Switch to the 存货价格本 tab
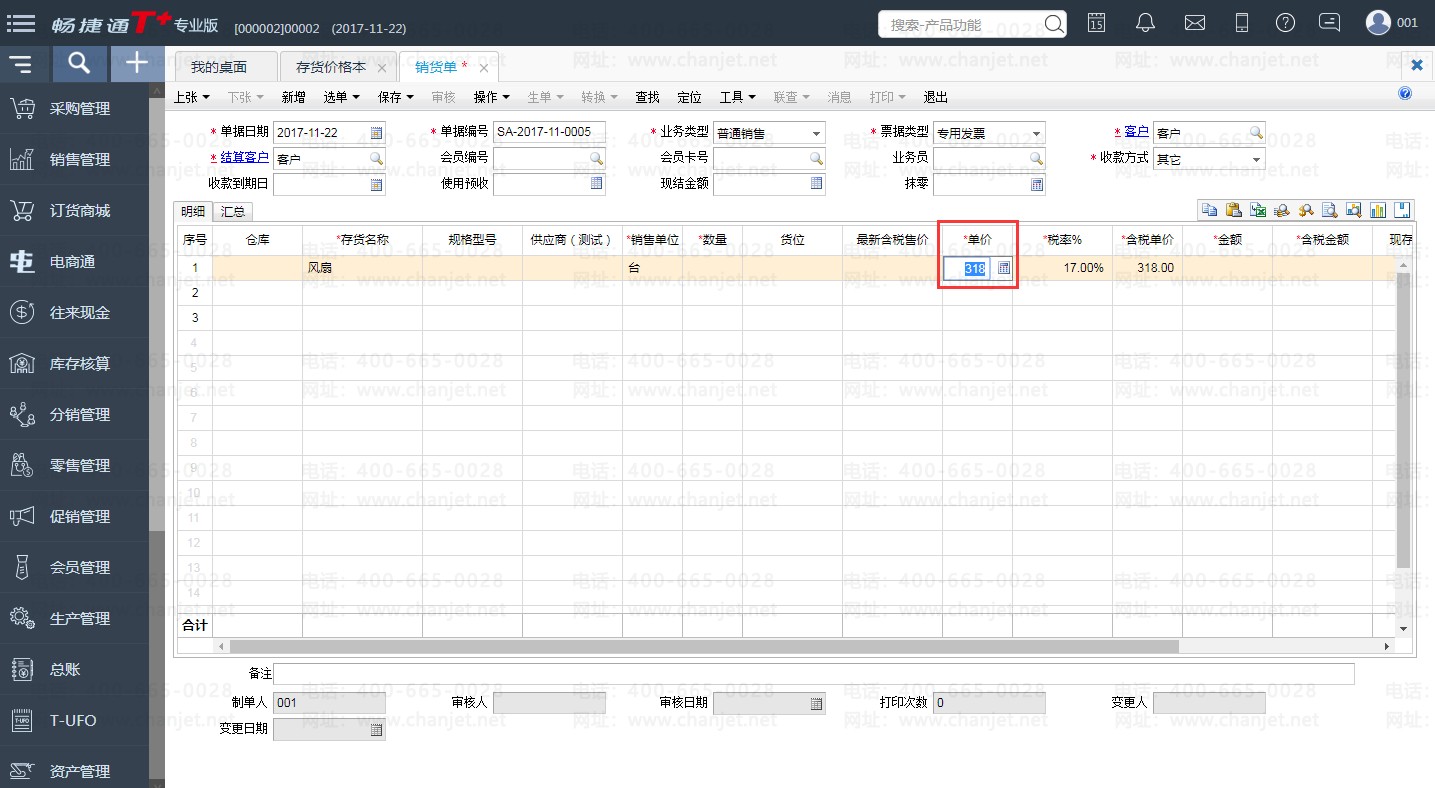 [x=331, y=67]
